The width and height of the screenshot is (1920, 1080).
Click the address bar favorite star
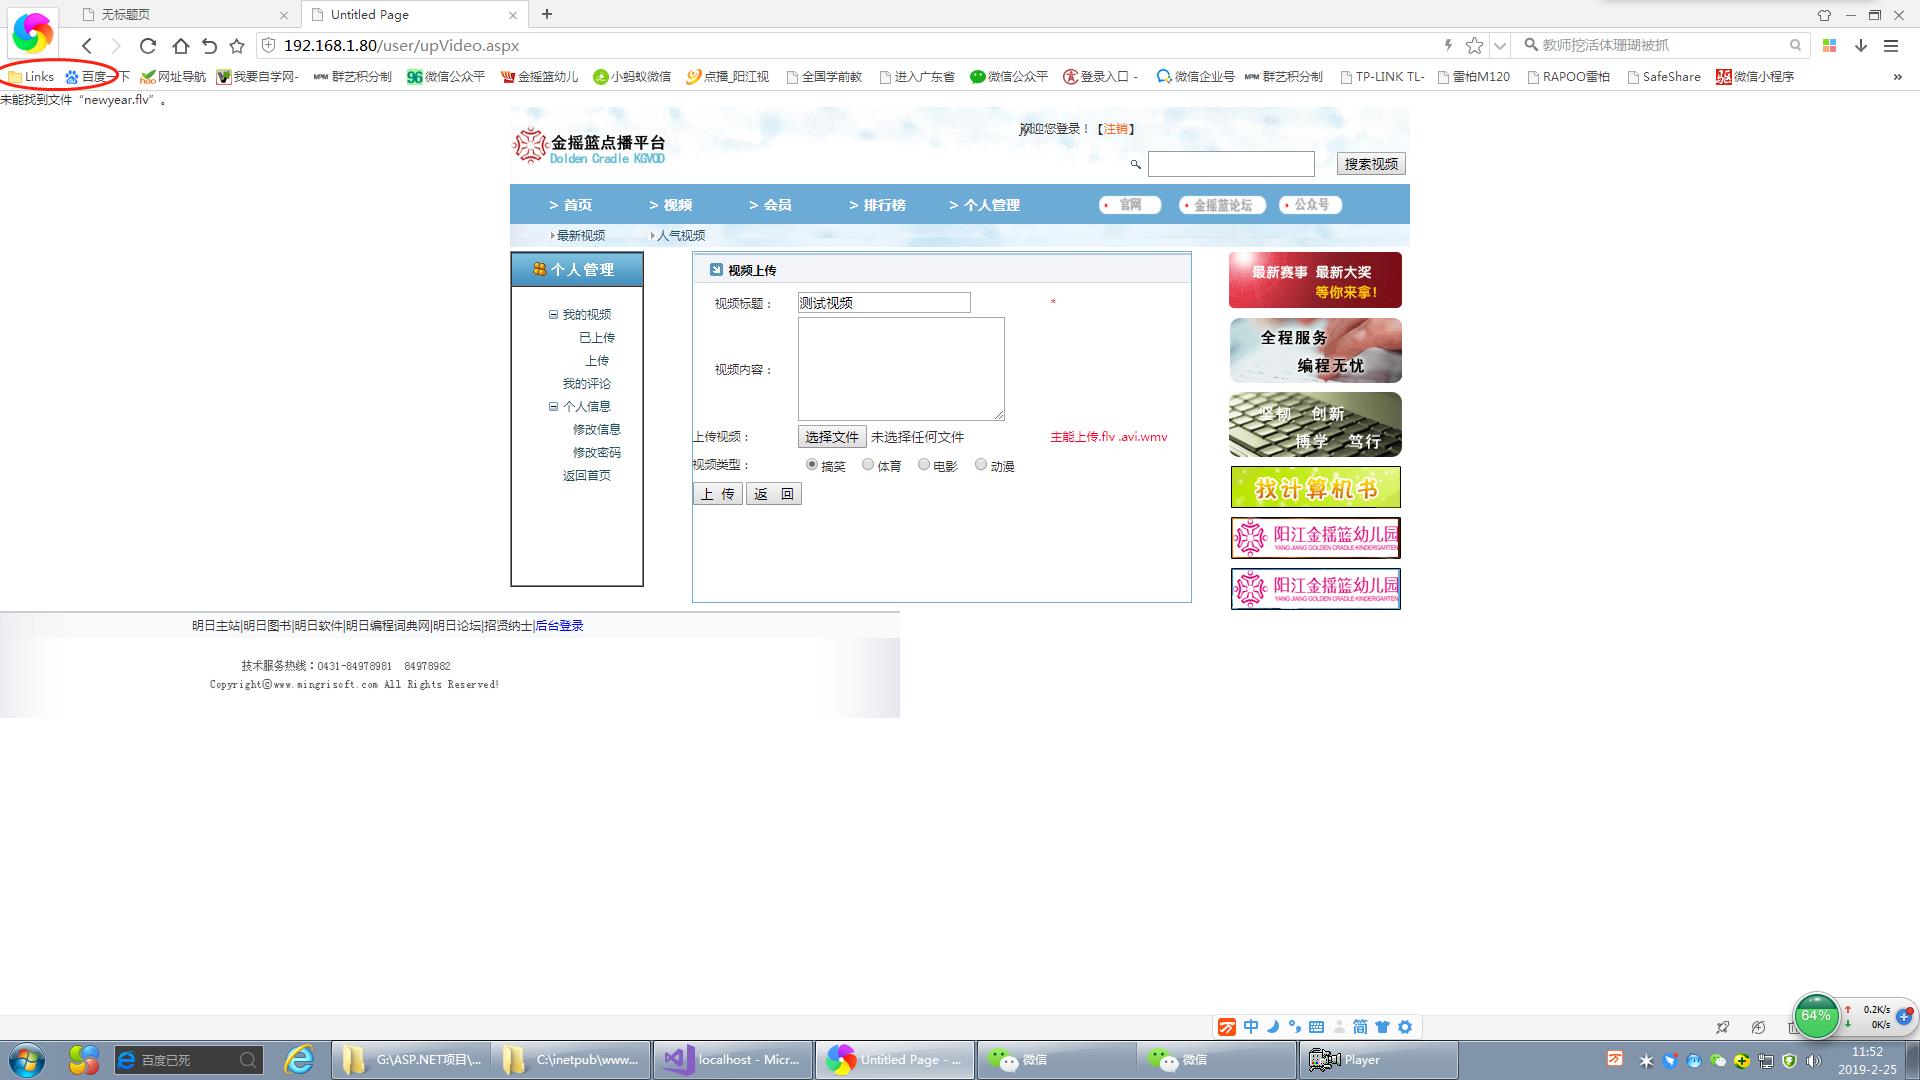pos(1474,45)
